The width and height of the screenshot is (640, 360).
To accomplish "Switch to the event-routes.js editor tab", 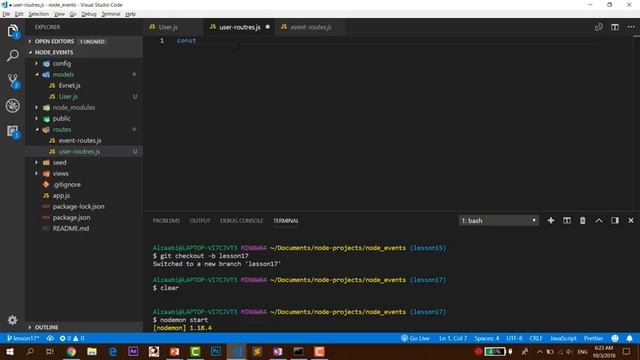I will tap(311, 27).
